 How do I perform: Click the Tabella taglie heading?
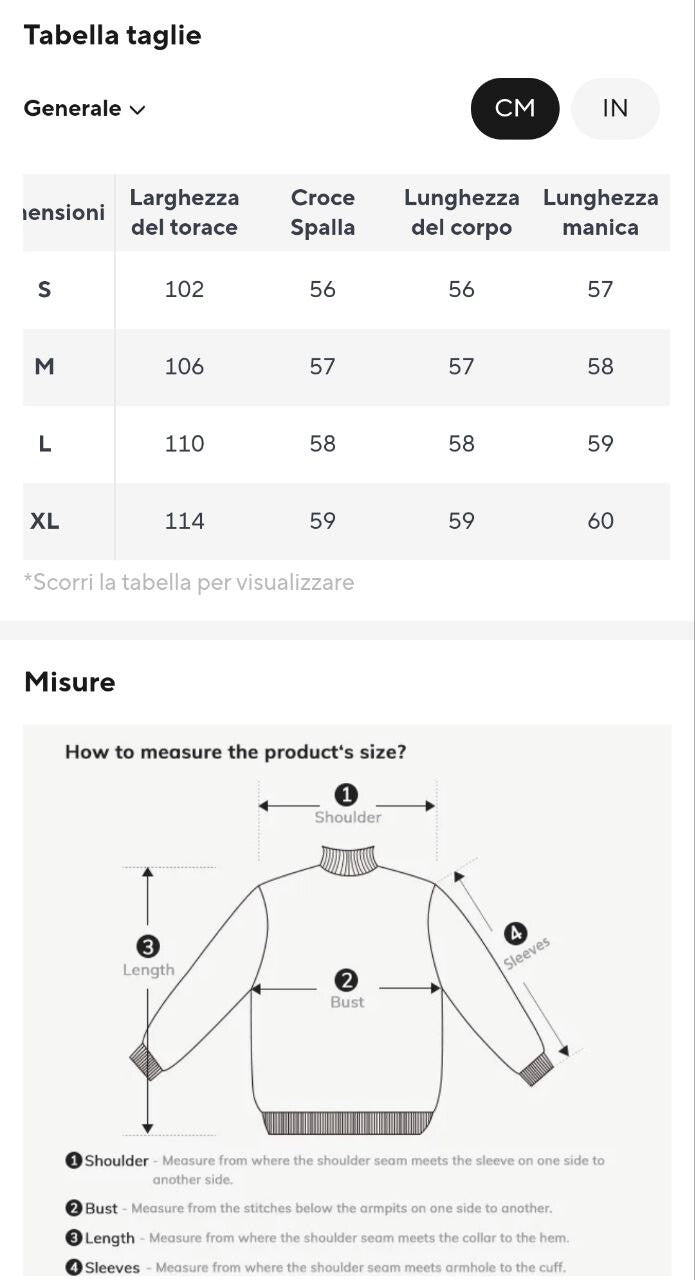(x=112, y=36)
